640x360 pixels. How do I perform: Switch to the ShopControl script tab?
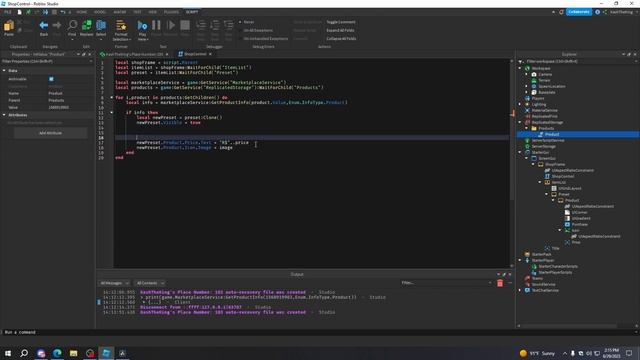pos(195,54)
